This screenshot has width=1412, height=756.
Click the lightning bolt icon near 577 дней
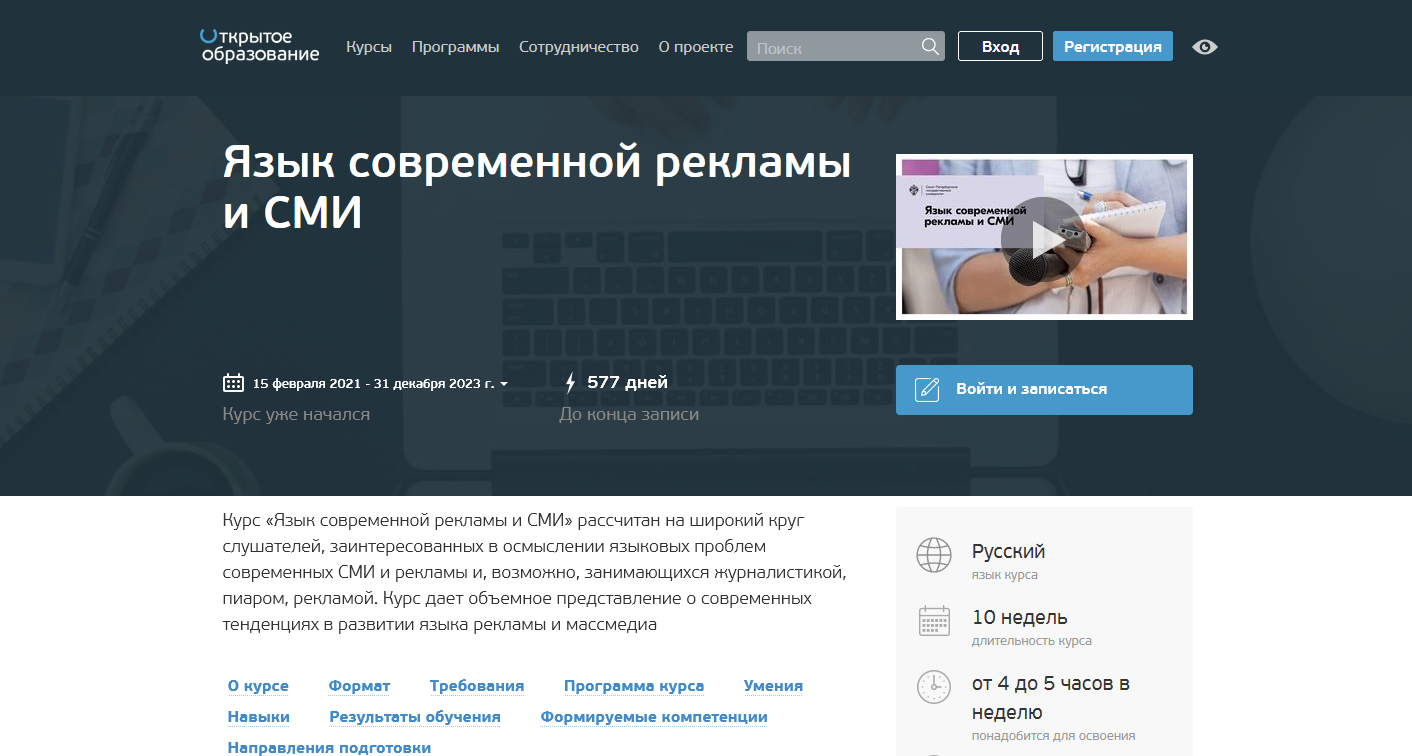(571, 382)
